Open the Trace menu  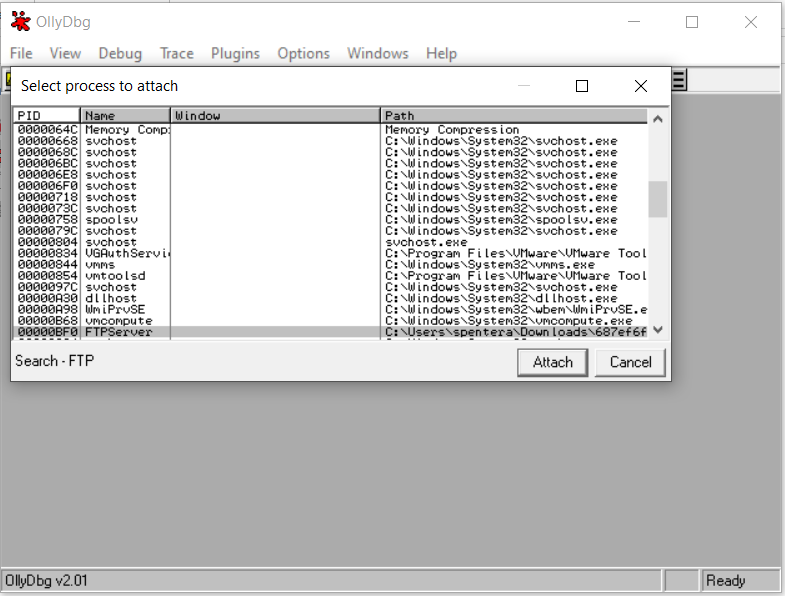177,53
